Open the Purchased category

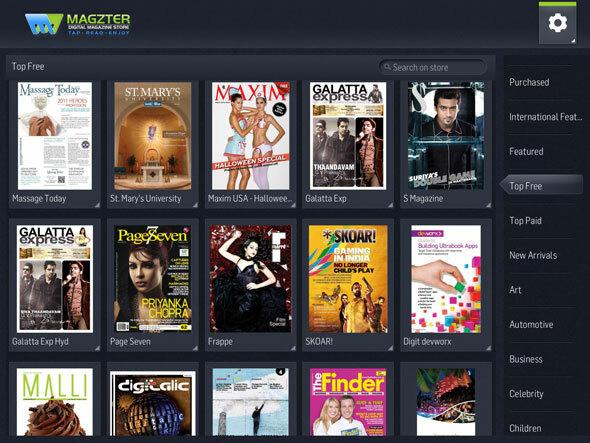point(529,82)
